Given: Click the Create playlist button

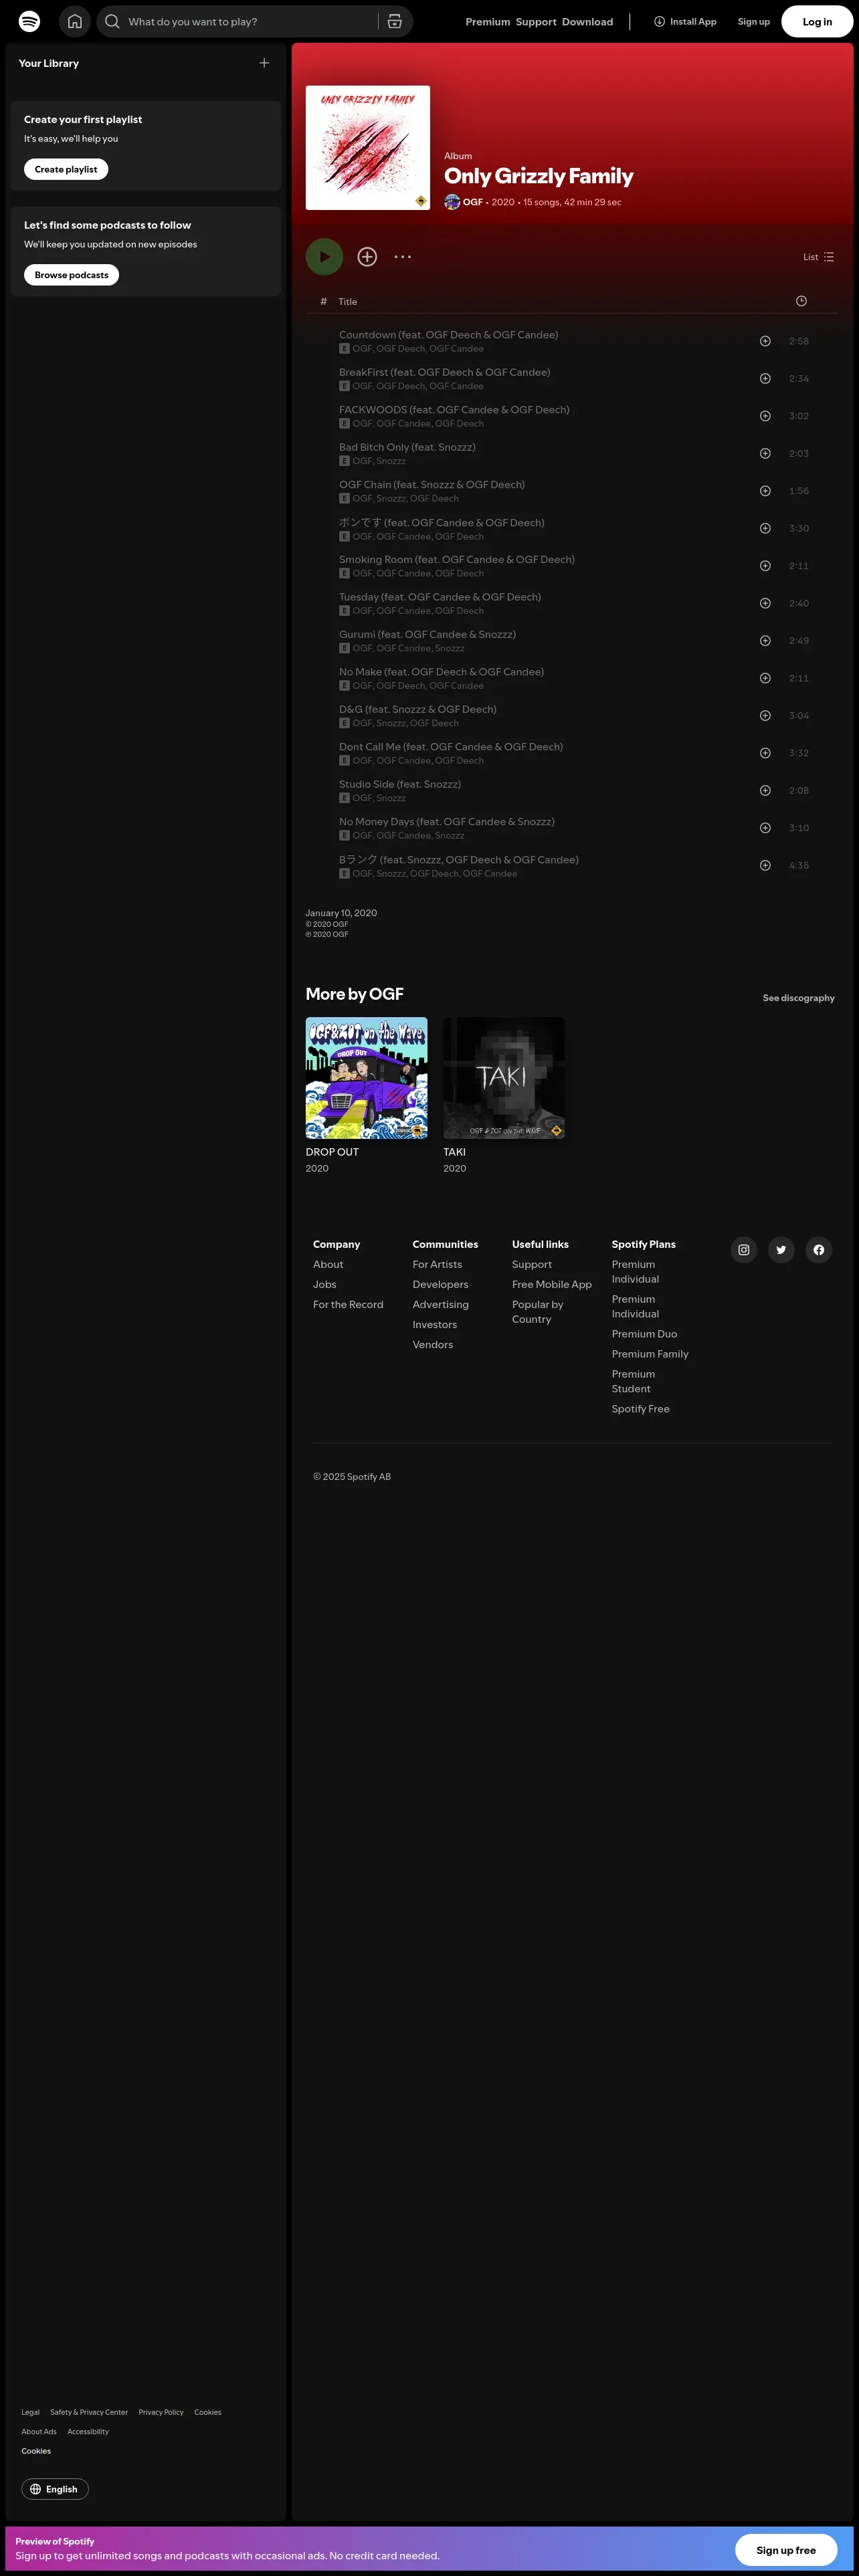Looking at the screenshot, I should (66, 170).
